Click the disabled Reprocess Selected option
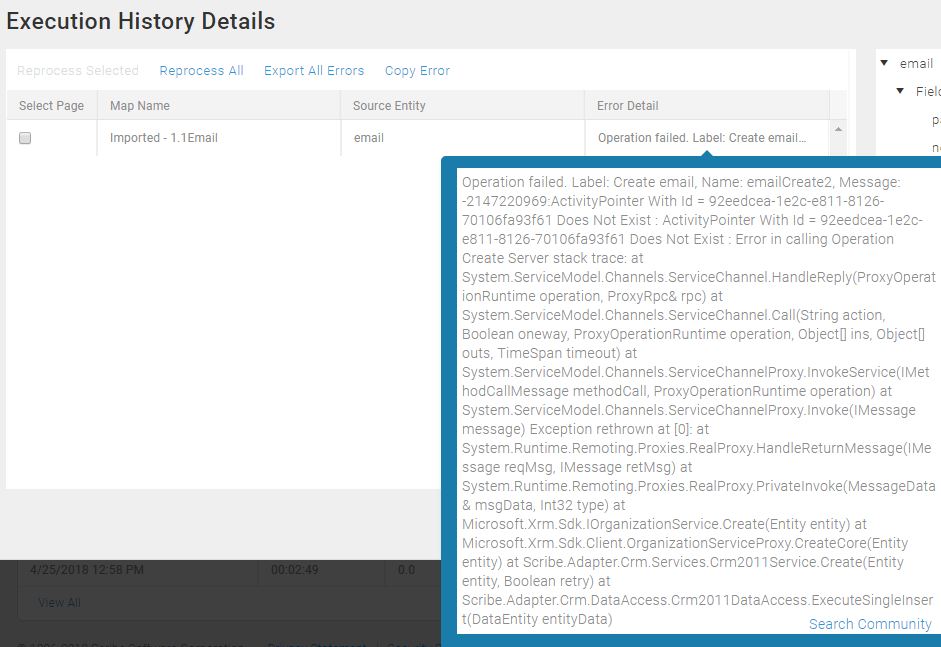941x647 pixels. [x=78, y=71]
